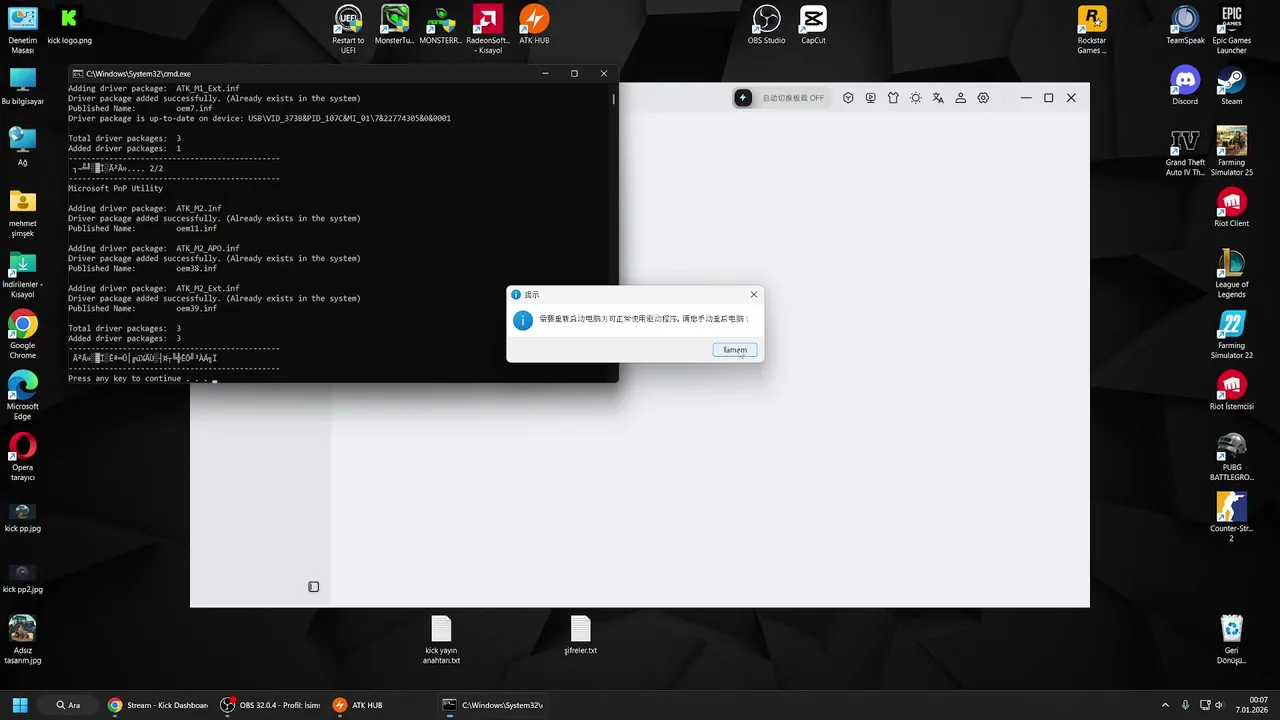Select Riot İstemcisi desktop icon

point(1232,391)
